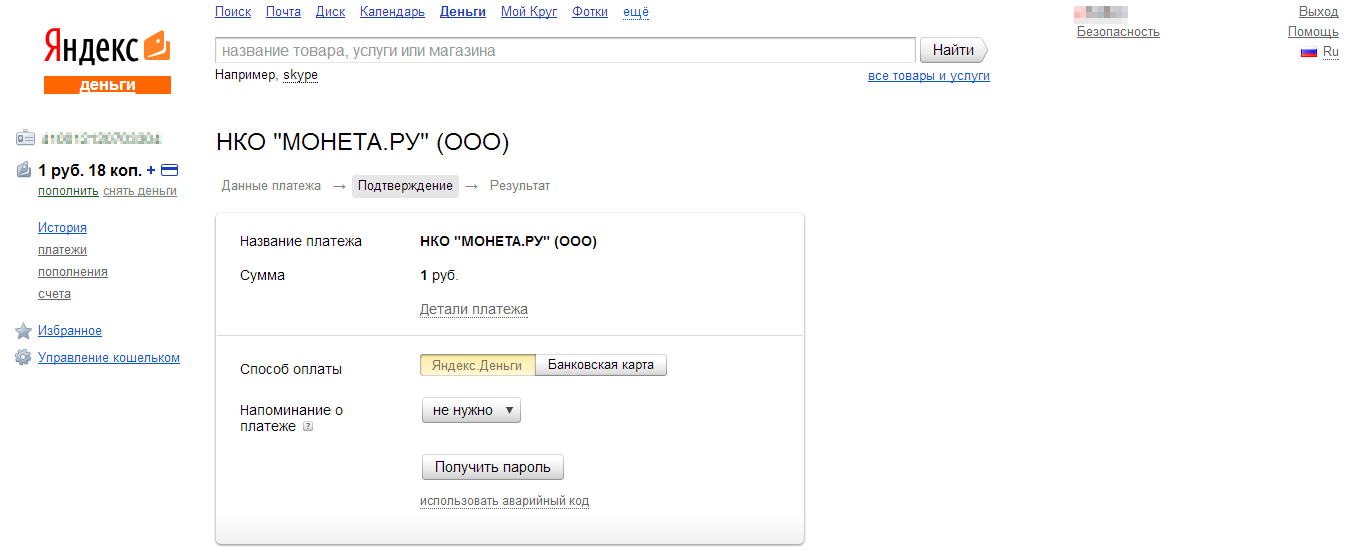This screenshot has width=1349, height=559.
Task: Select Банковская карта payment method
Action: coord(601,365)
